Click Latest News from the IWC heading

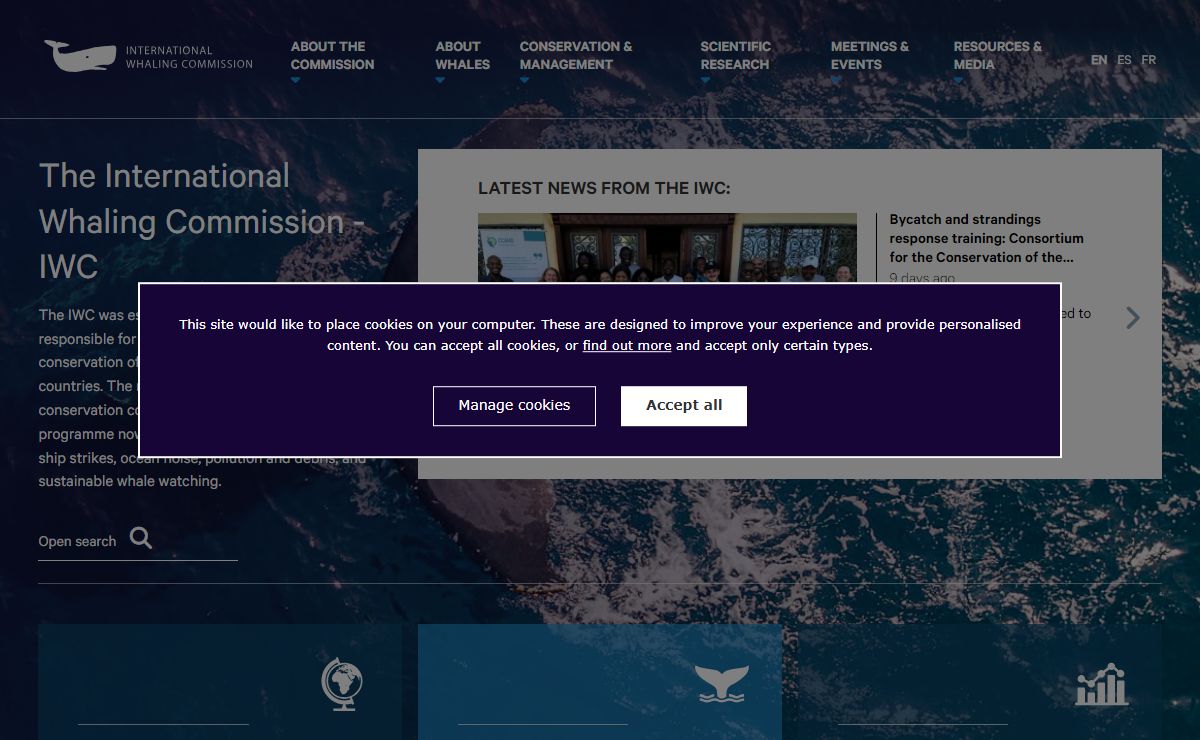click(x=604, y=188)
